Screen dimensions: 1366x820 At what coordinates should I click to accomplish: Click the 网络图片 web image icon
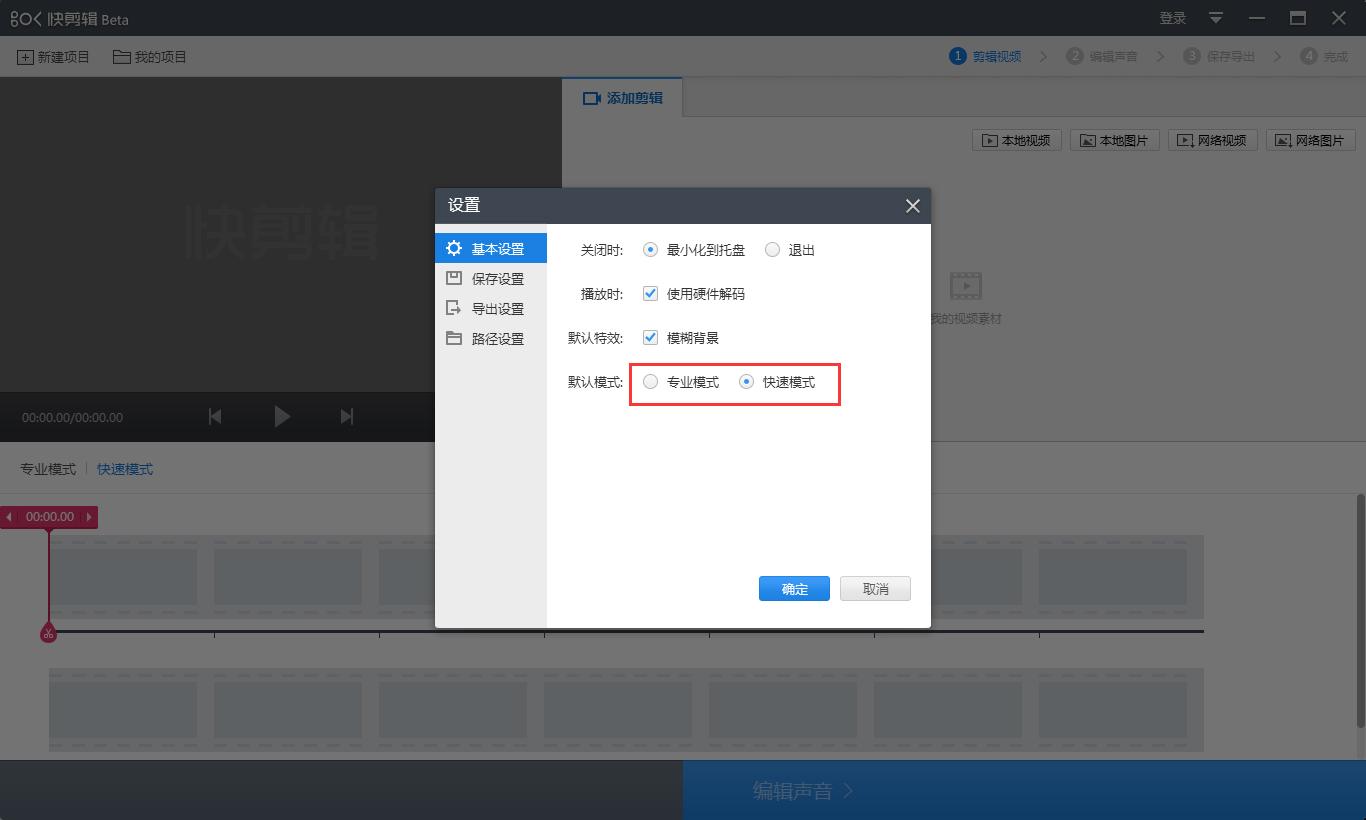coord(1310,140)
